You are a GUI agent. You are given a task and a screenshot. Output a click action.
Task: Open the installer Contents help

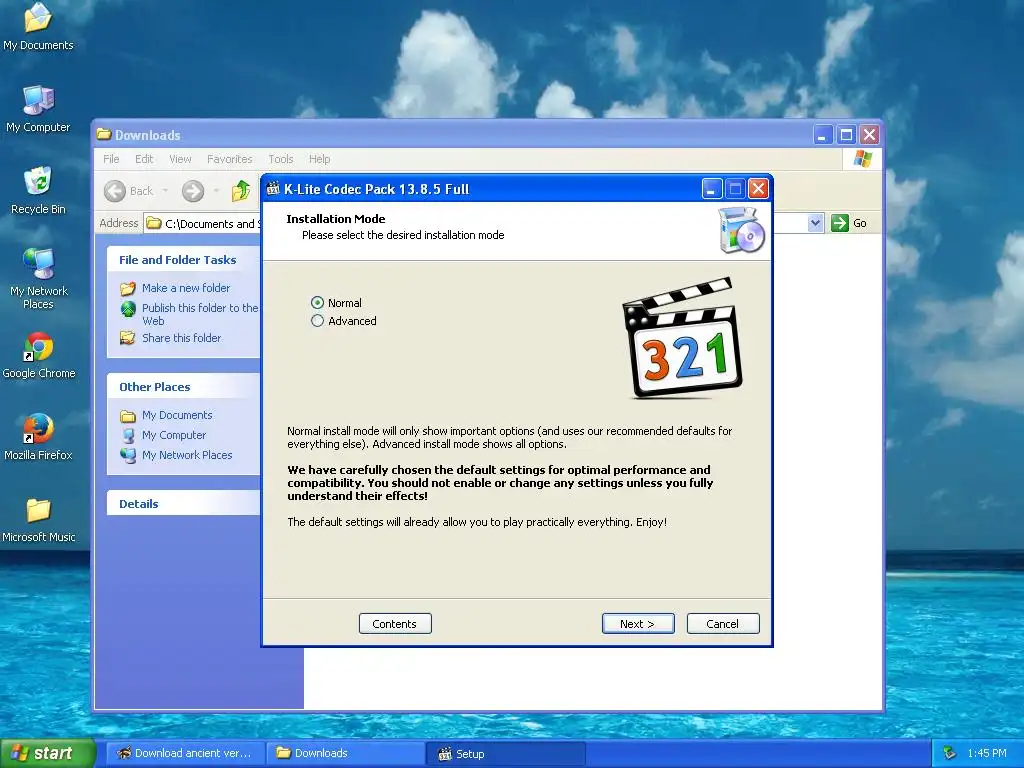[x=394, y=624]
